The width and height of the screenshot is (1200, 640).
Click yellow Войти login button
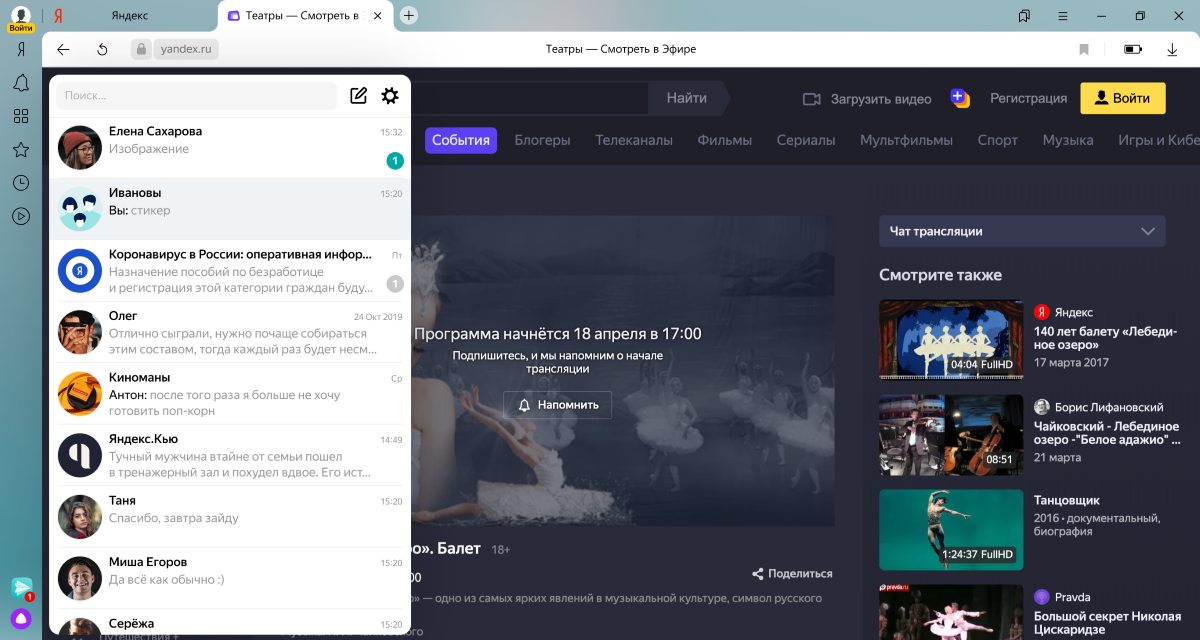click(1123, 98)
